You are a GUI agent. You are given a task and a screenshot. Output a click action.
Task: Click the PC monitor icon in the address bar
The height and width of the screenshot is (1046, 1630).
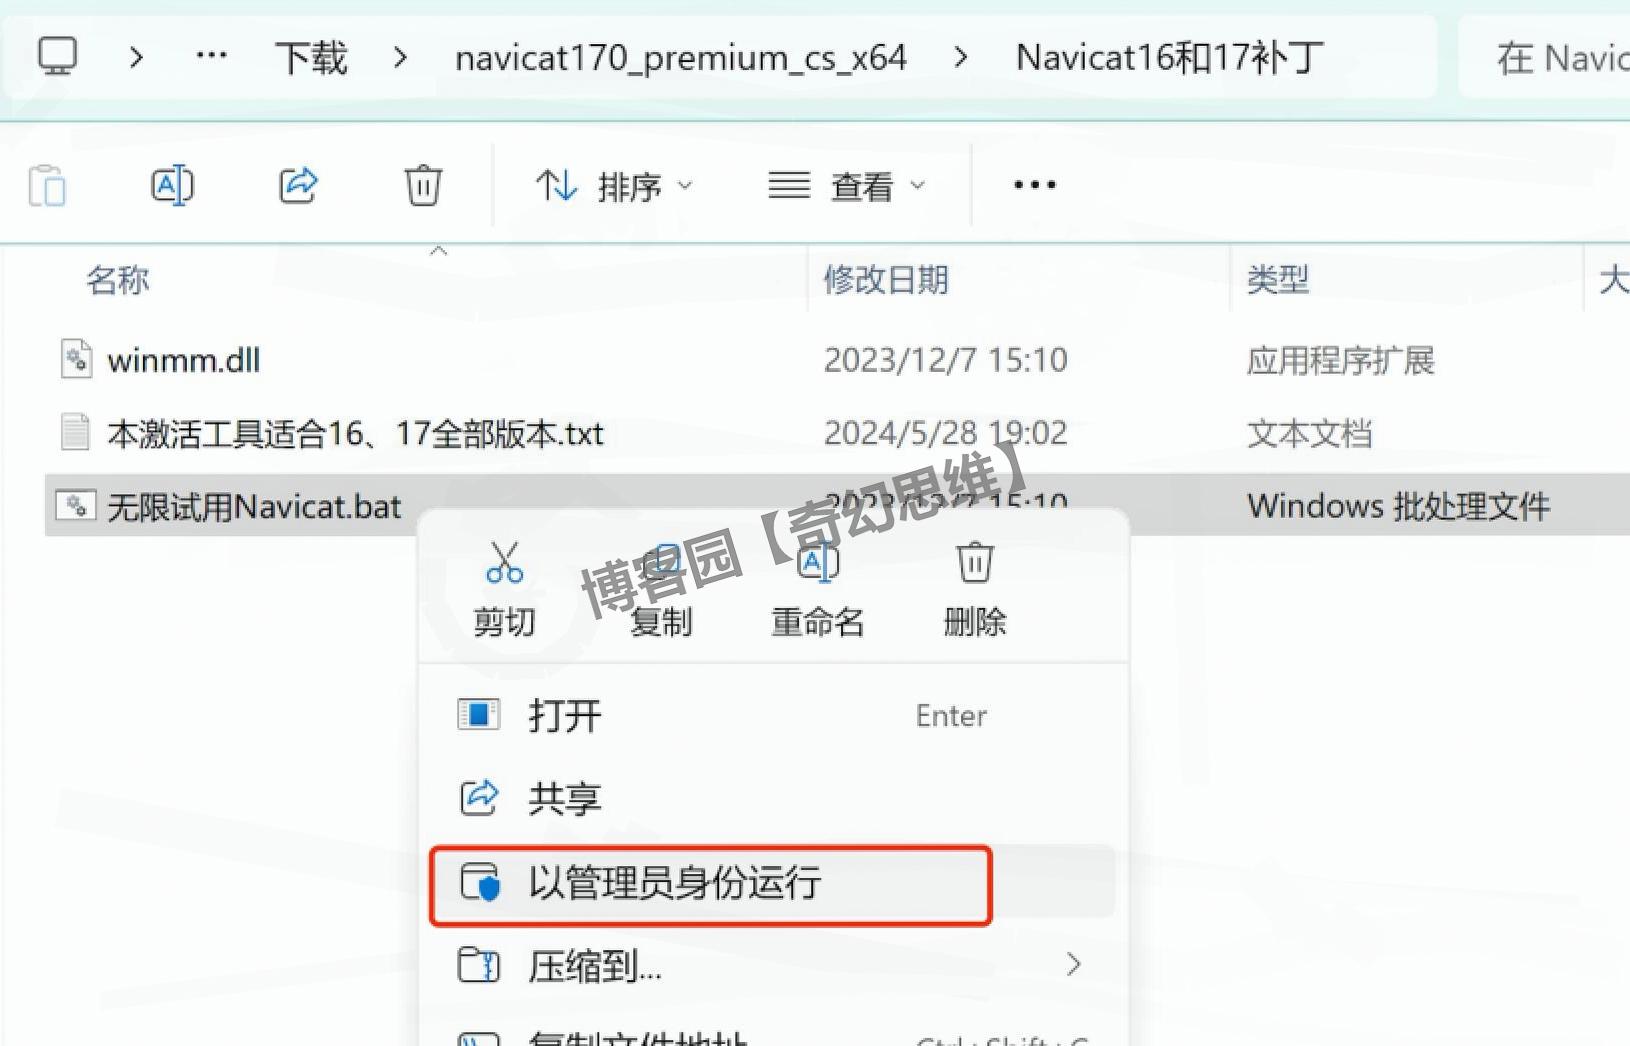point(57,57)
